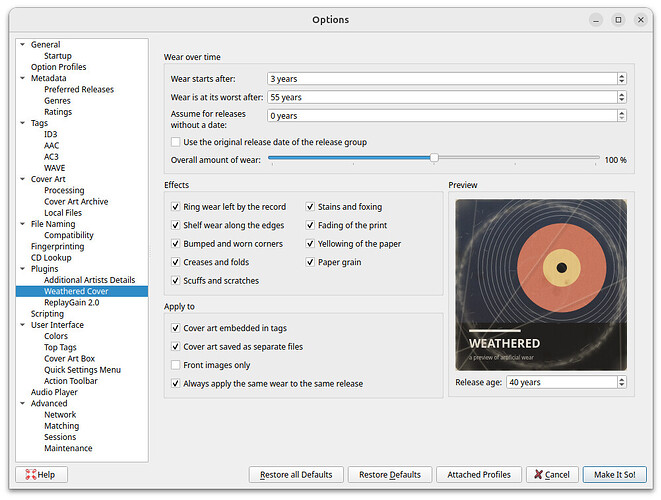This screenshot has height=500, width=661.
Task: Click Wear is at its worst spinner arrows
Action: (621, 97)
